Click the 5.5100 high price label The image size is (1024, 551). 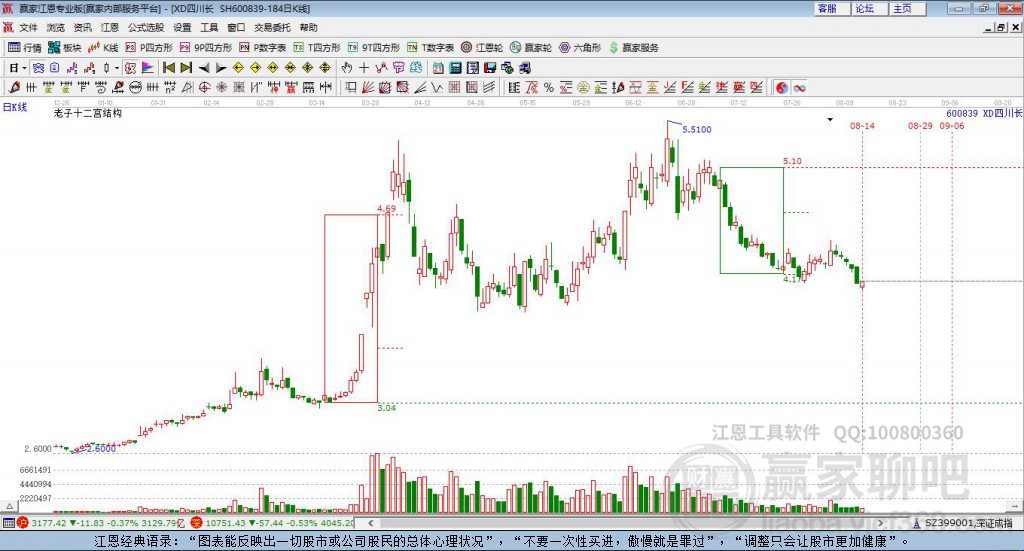point(697,129)
